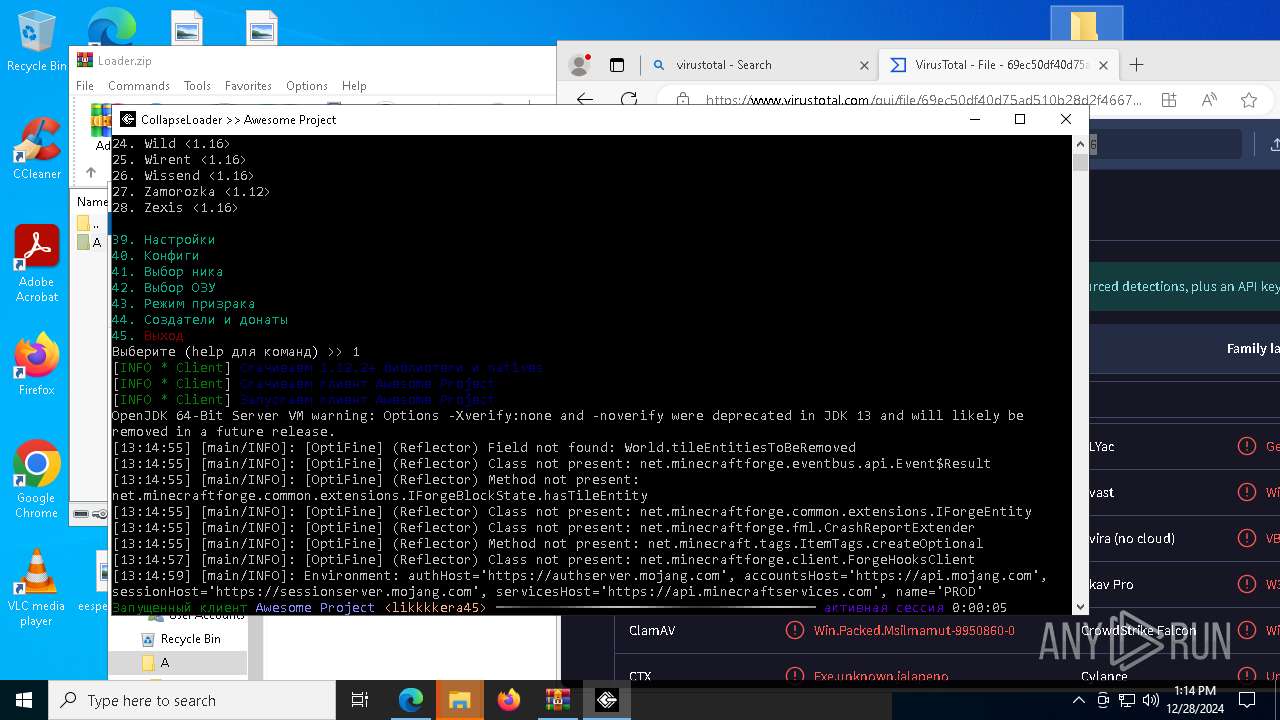
Task: Open site info lock icon in Edge
Action: point(683,100)
